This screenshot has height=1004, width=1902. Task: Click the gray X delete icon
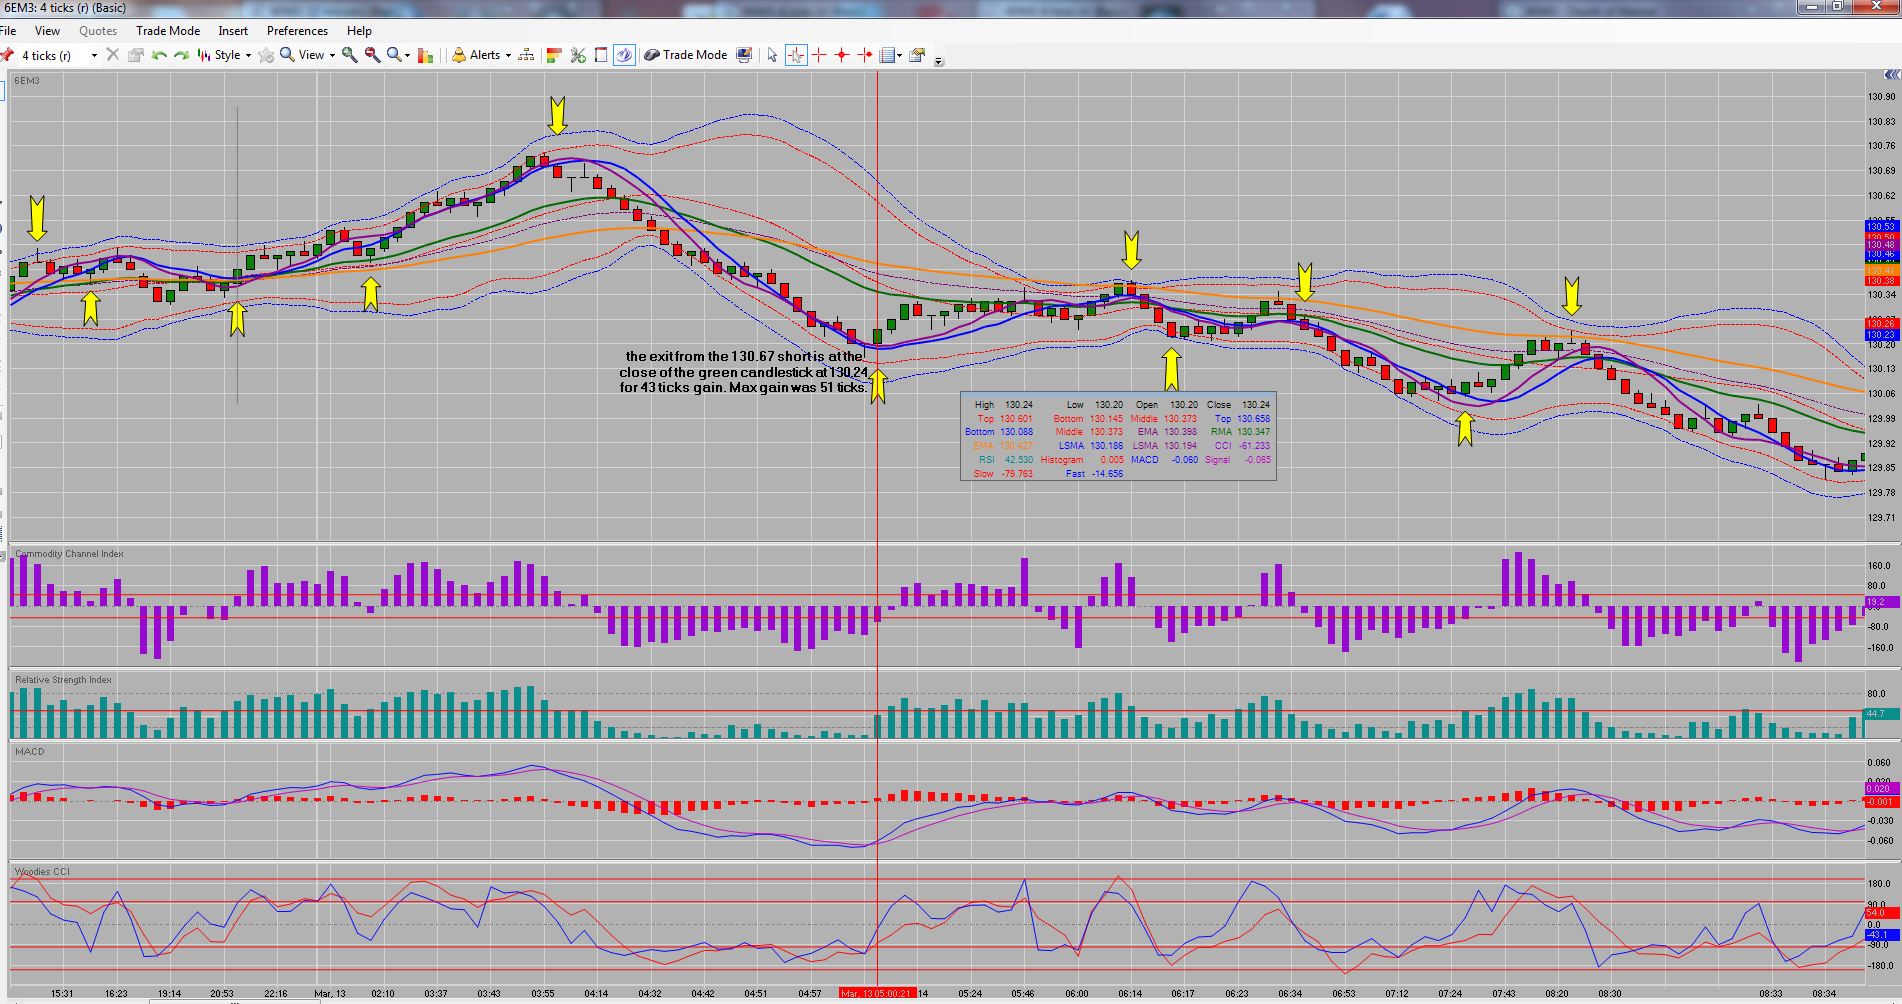(x=112, y=55)
